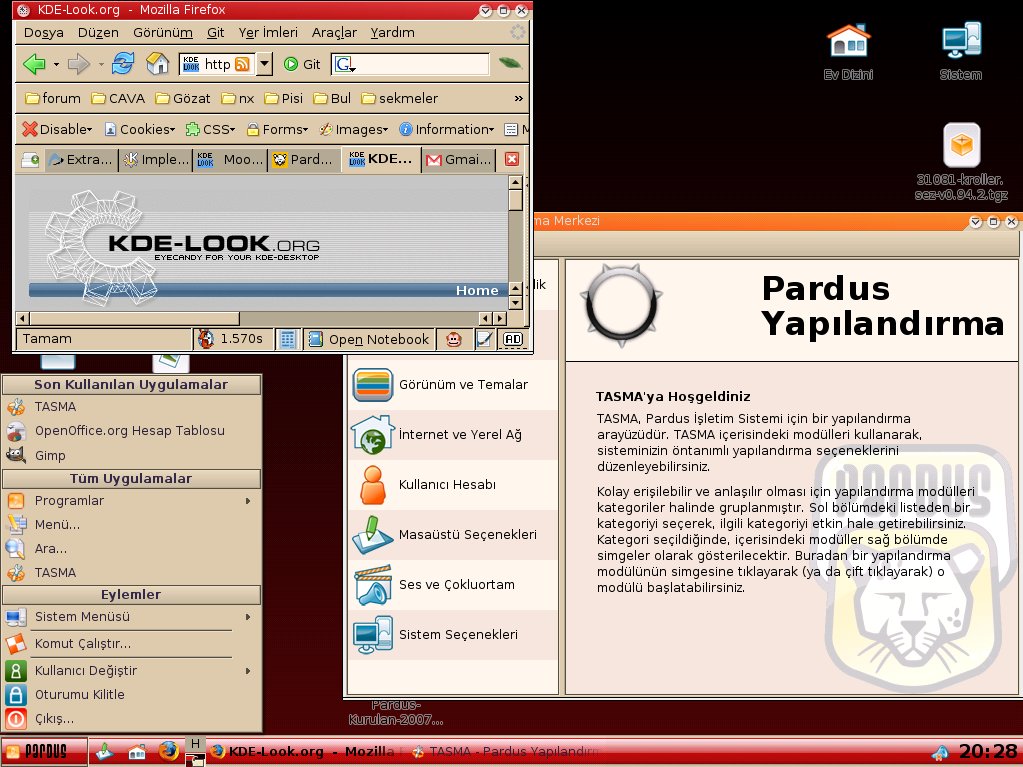Open the Pisi bookmark folder
This screenshot has width=1023, height=767.
[x=284, y=98]
